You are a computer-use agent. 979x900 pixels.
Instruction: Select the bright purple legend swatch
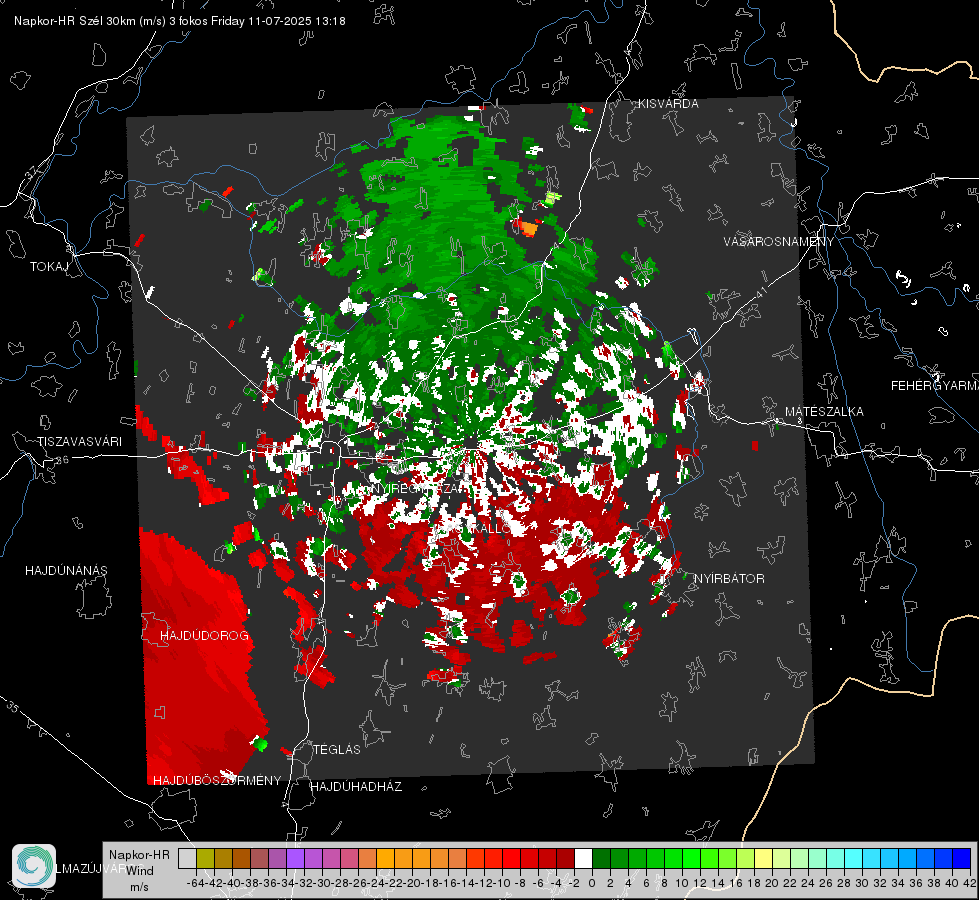295,859
